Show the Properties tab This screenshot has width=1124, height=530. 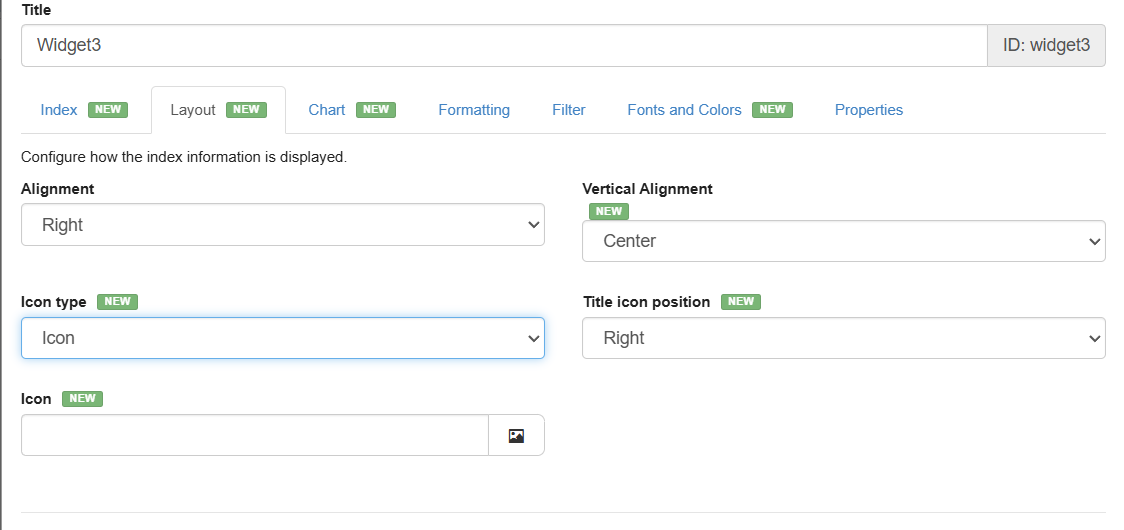point(869,110)
